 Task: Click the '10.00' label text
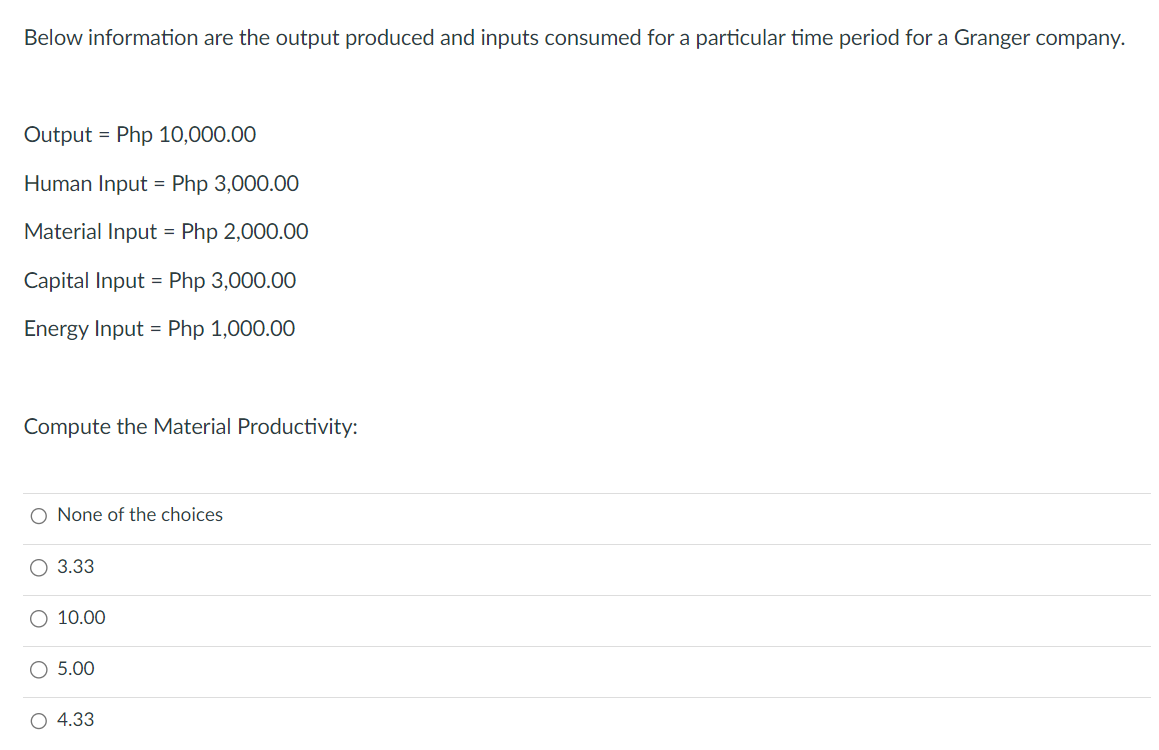pos(80,618)
